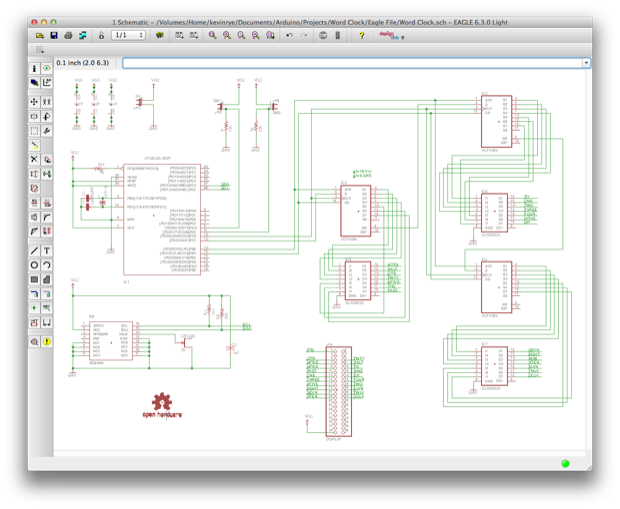Screen dimensions: 620x509
Task: Select the Label tool
Action: [x=47, y=308]
